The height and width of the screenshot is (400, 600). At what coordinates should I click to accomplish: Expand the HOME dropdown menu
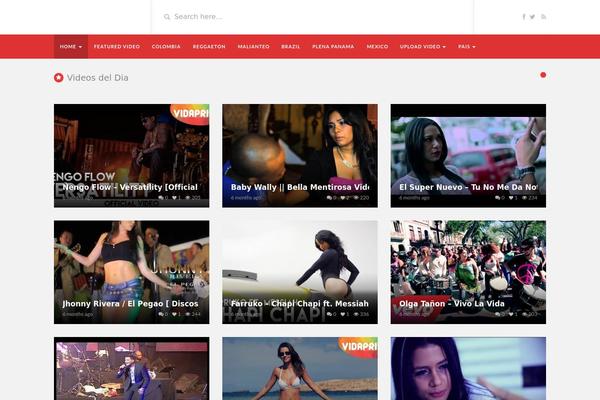(x=71, y=47)
